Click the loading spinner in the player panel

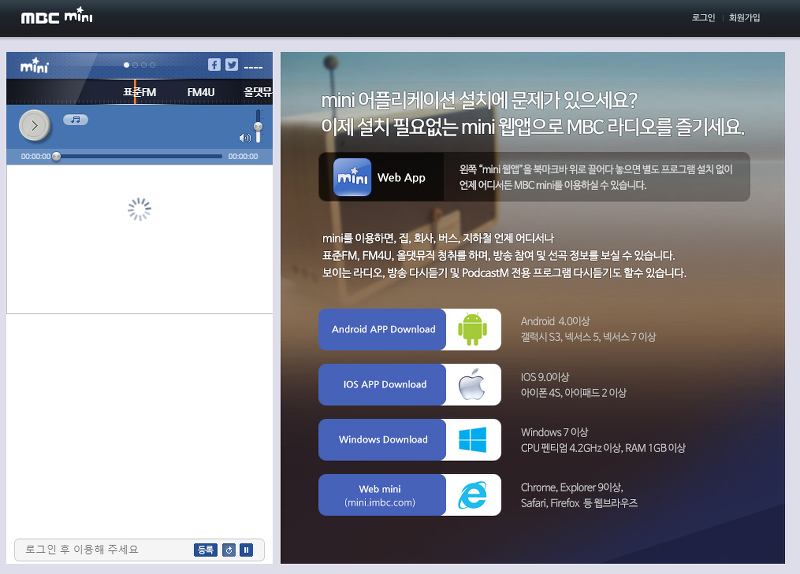(x=139, y=209)
